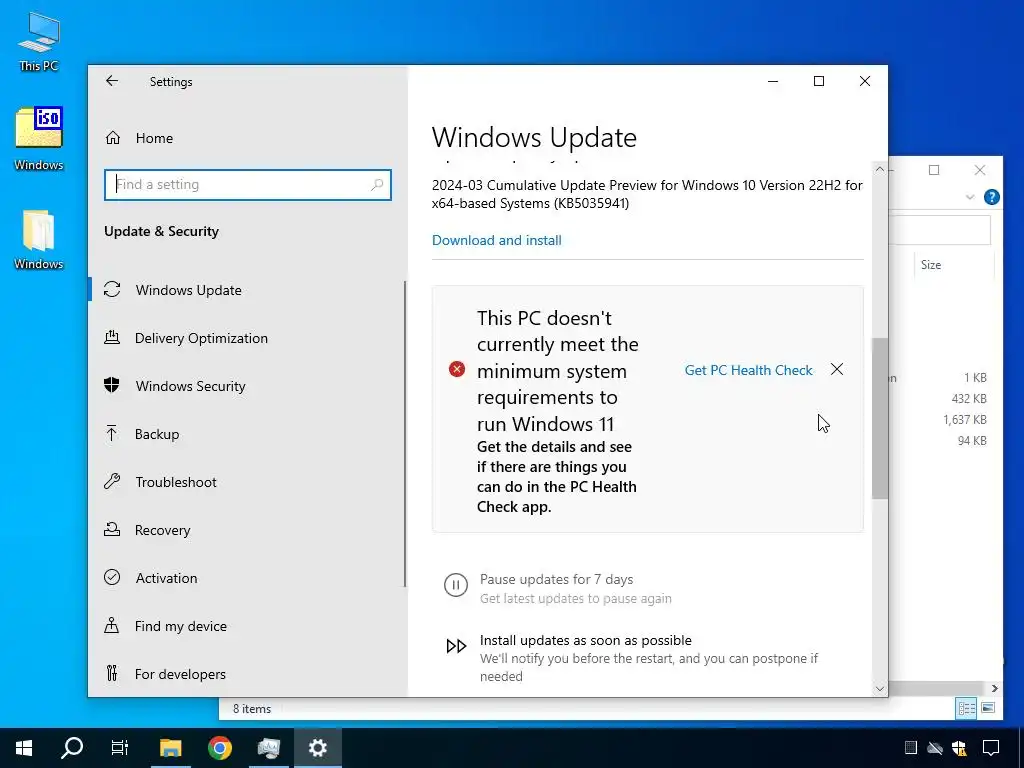Screen dimensions: 1024x768
Task: Click the pause circle icon
Action: click(x=456, y=584)
